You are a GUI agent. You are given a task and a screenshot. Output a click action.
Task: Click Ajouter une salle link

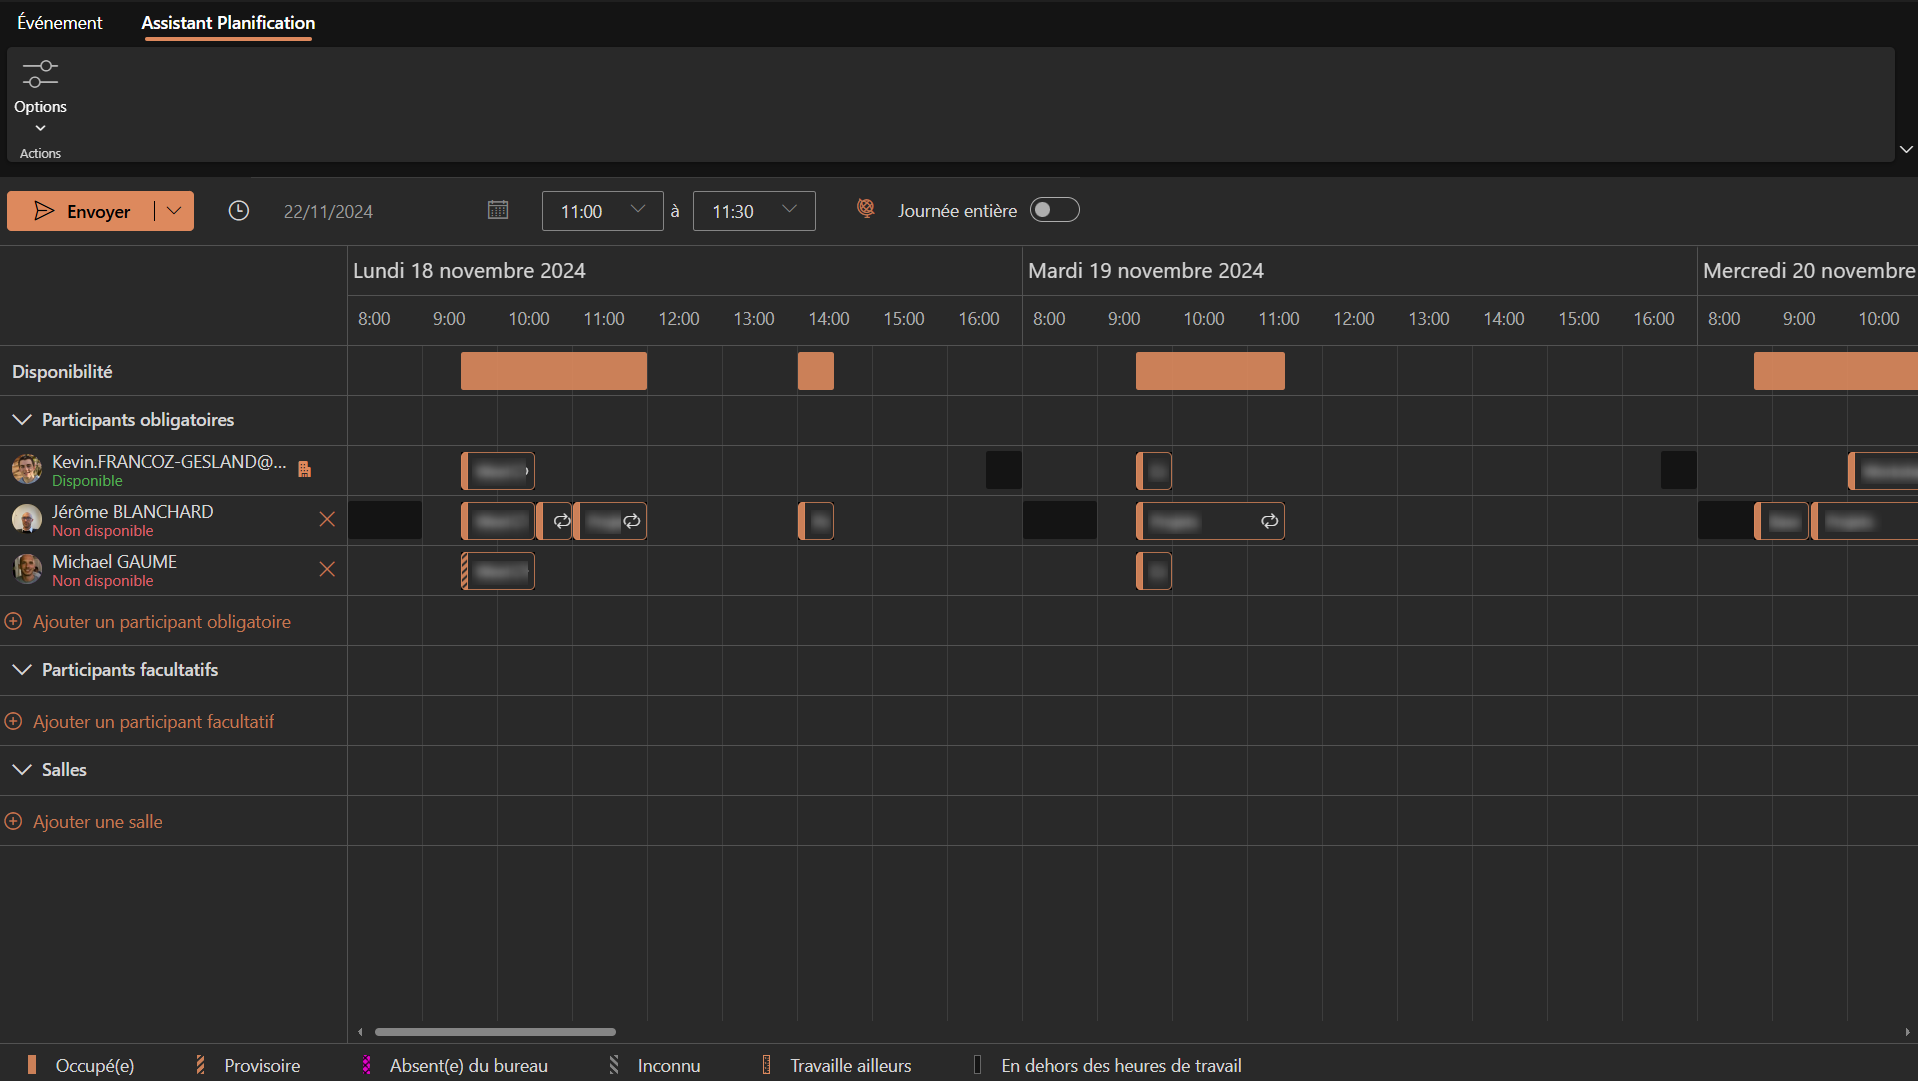click(97, 822)
